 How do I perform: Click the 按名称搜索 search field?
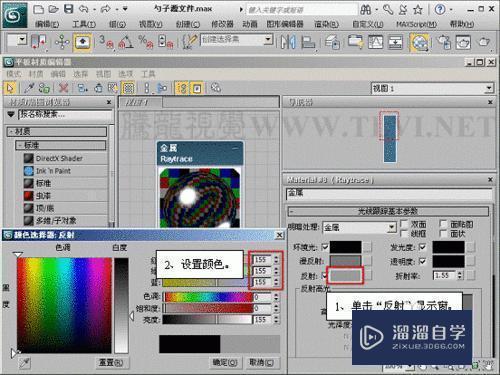(x=65, y=115)
